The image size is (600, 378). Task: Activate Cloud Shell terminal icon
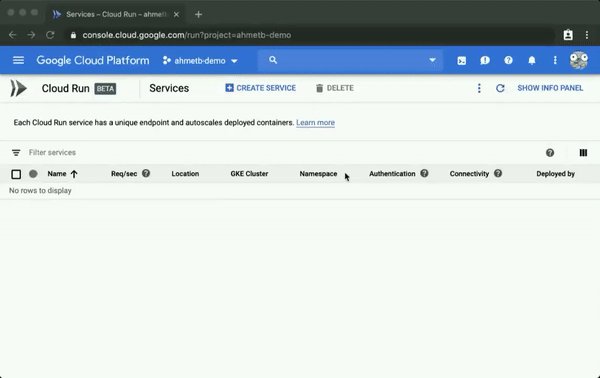click(461, 60)
